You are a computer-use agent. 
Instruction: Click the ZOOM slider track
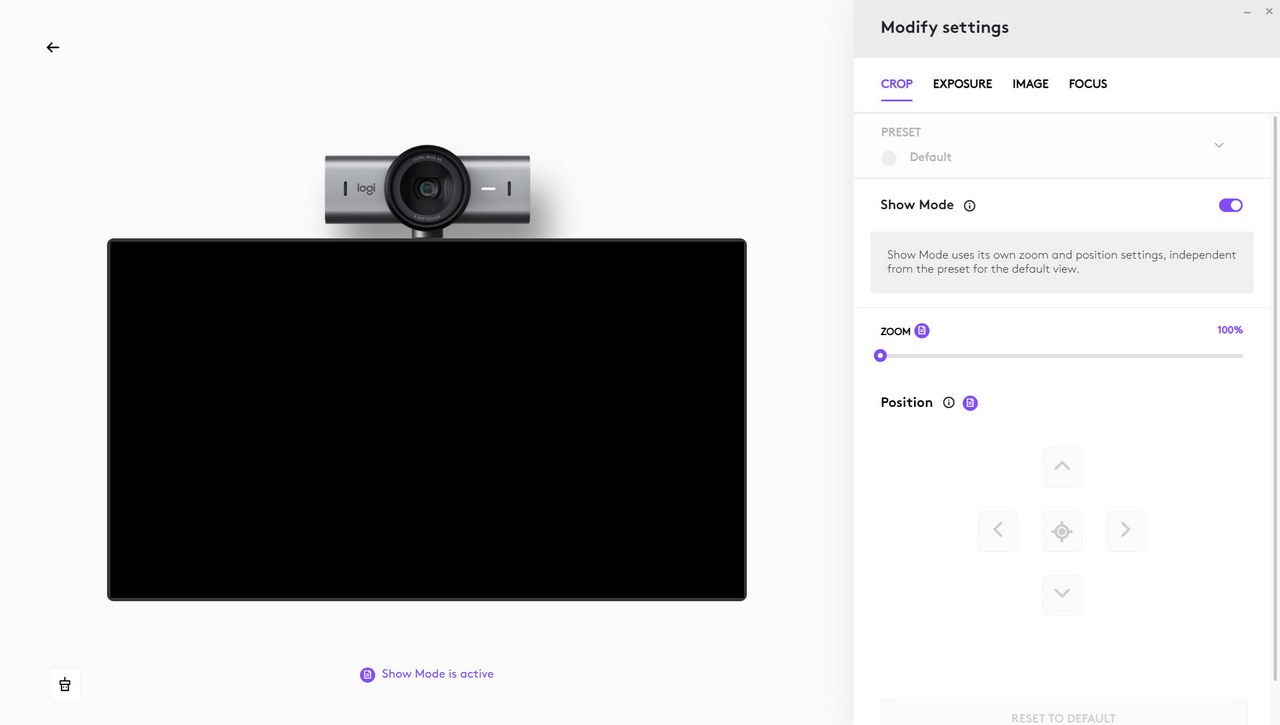1062,356
